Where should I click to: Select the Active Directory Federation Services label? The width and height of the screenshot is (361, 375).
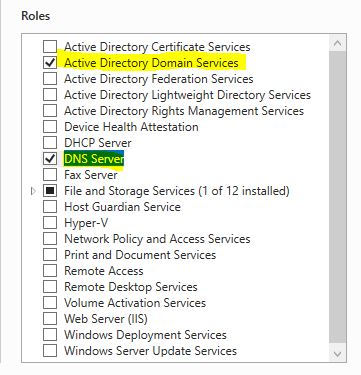click(x=159, y=79)
